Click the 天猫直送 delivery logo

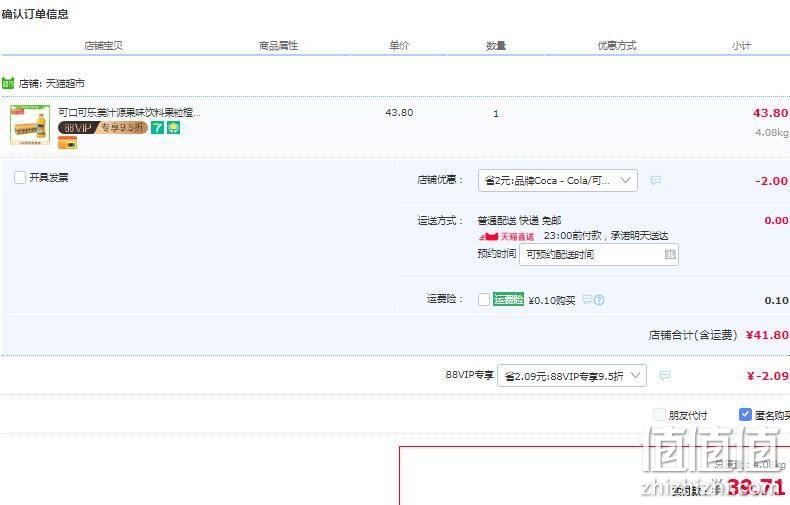click(x=506, y=236)
